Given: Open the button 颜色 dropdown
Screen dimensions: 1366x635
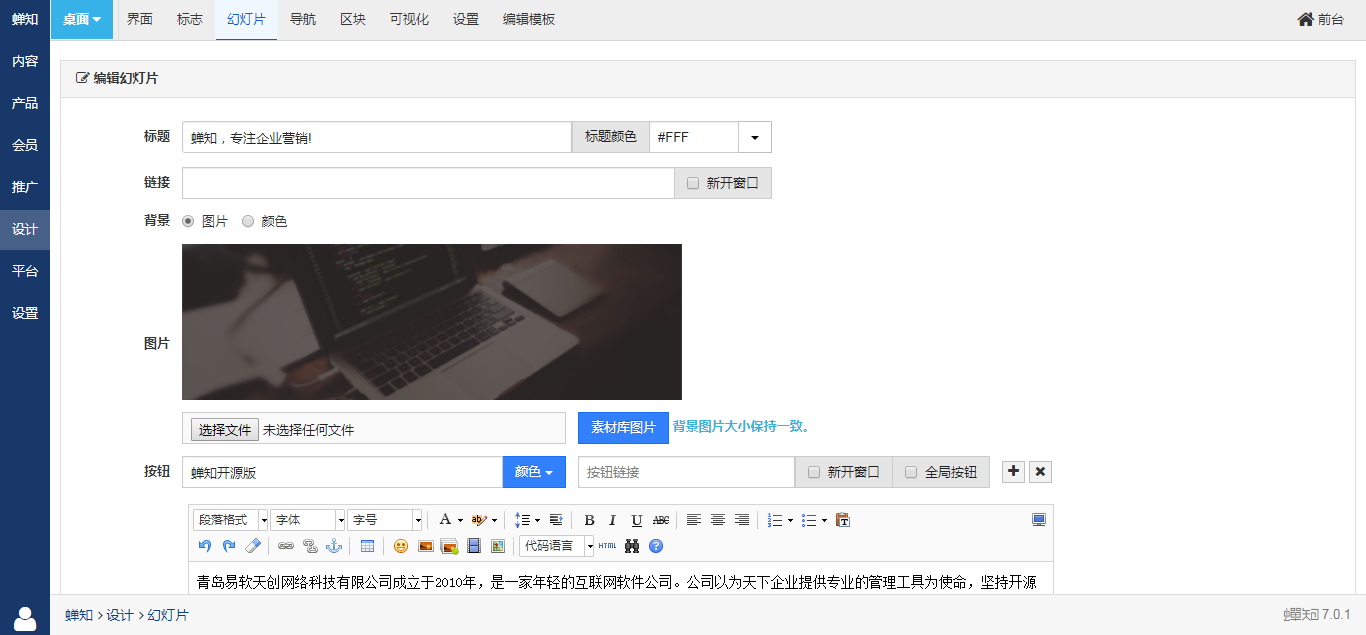Looking at the screenshot, I should point(534,472).
